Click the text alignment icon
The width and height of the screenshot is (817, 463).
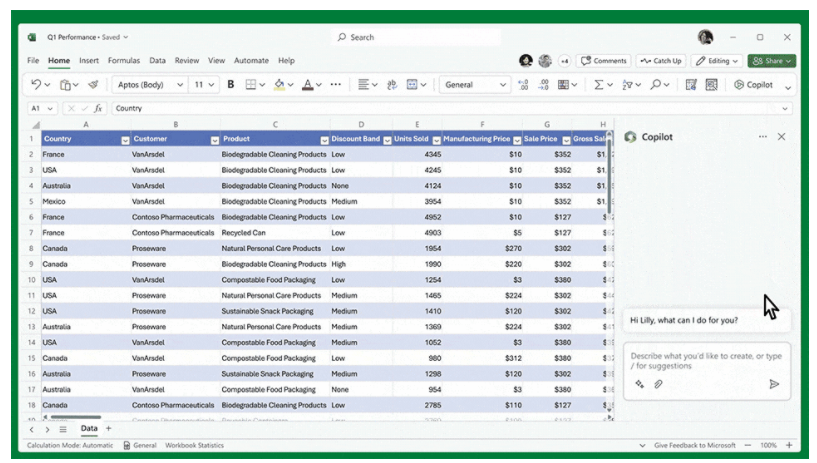pos(363,84)
